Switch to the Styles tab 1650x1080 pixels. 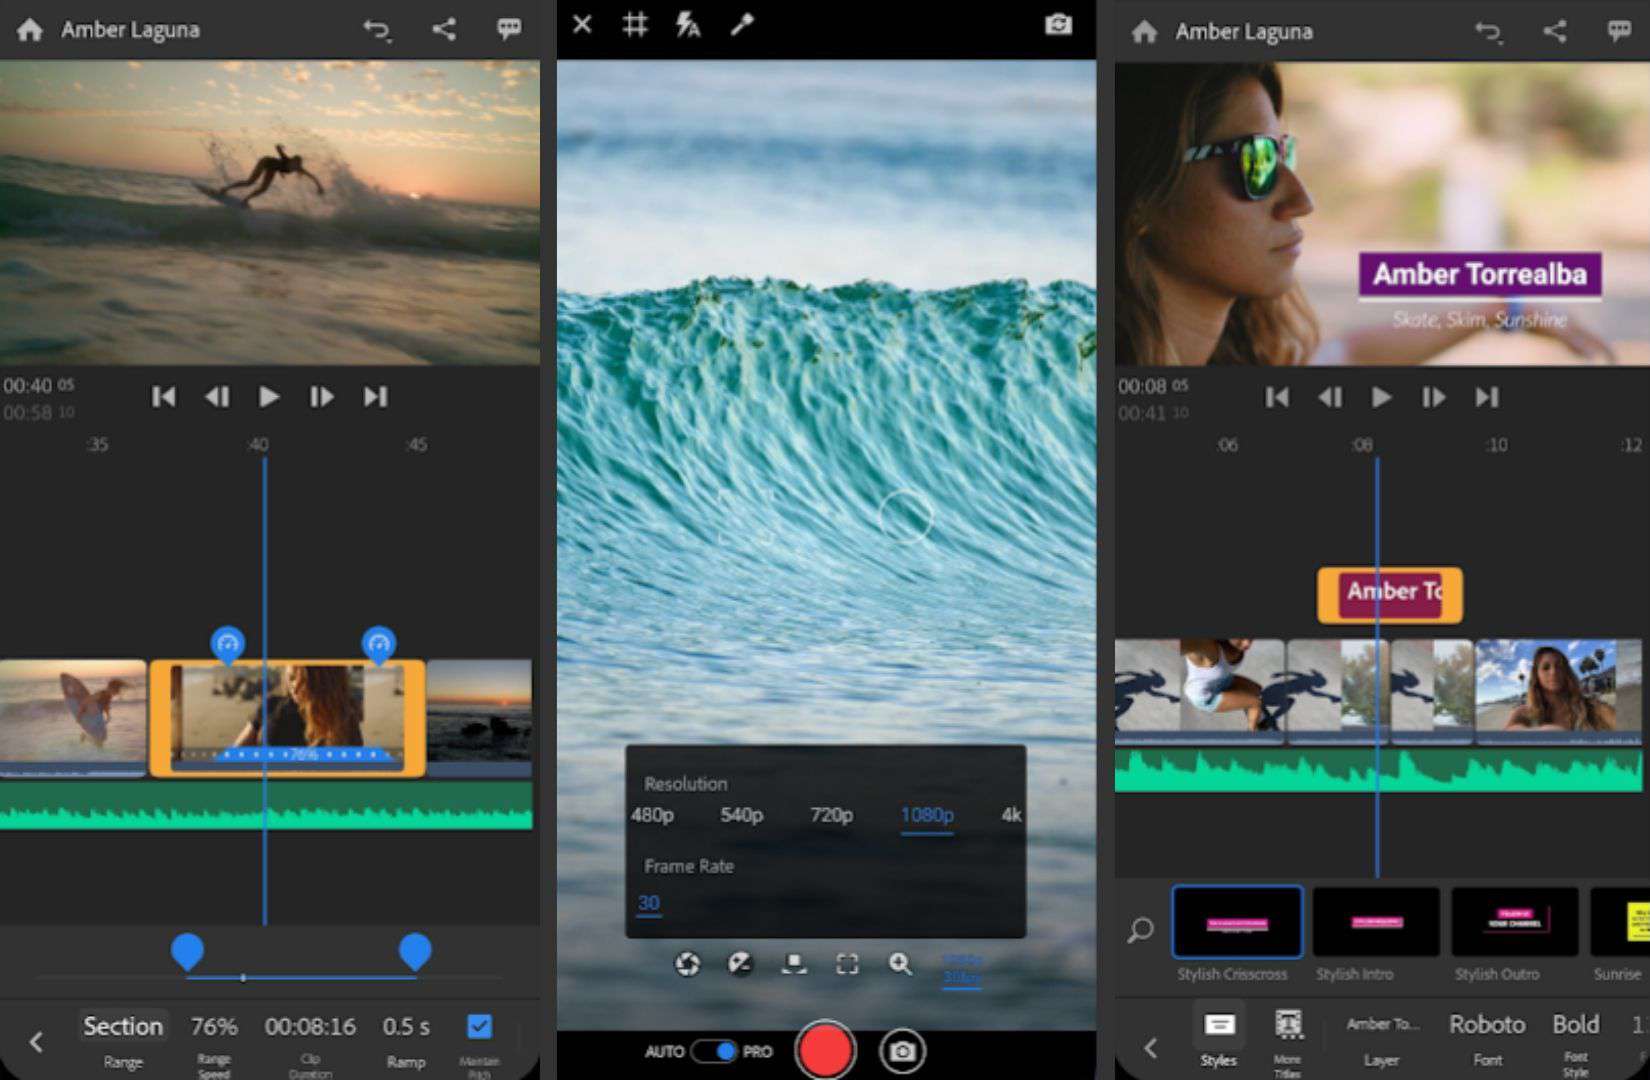click(x=1219, y=1024)
